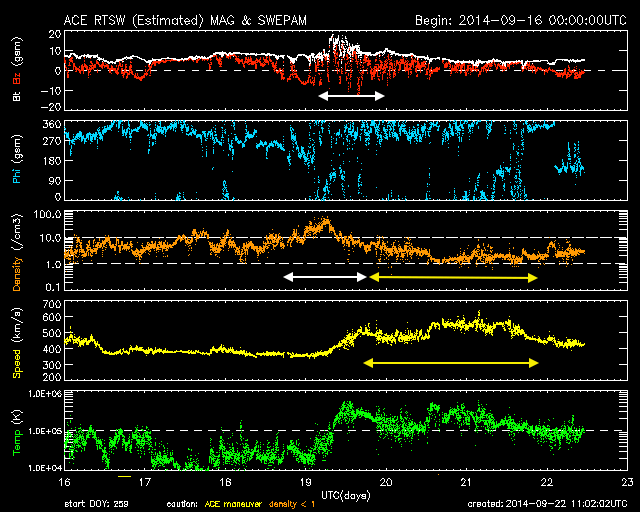
Task: Click the "-20" tick on the Bt Bz axis
Action: [x=51, y=107]
